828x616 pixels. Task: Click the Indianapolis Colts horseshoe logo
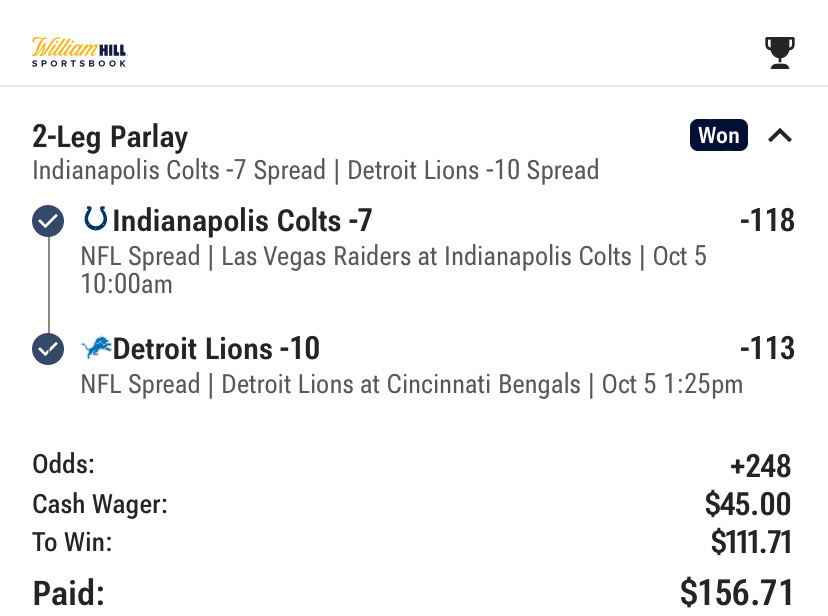tap(96, 218)
